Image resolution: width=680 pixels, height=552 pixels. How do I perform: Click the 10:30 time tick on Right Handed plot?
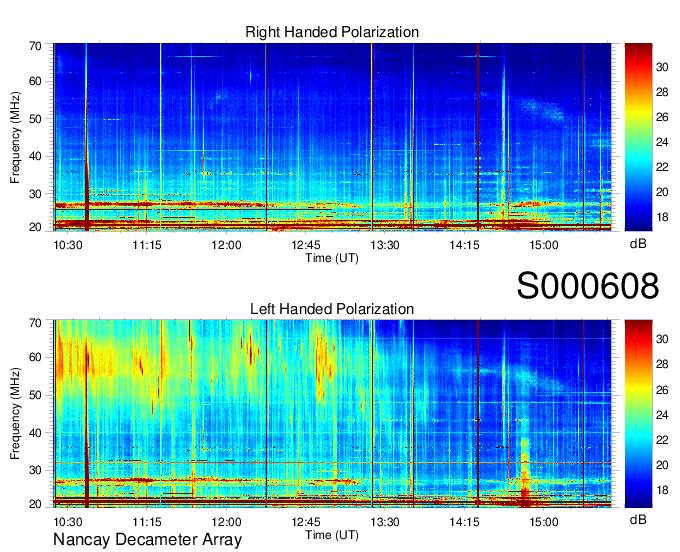point(68,245)
